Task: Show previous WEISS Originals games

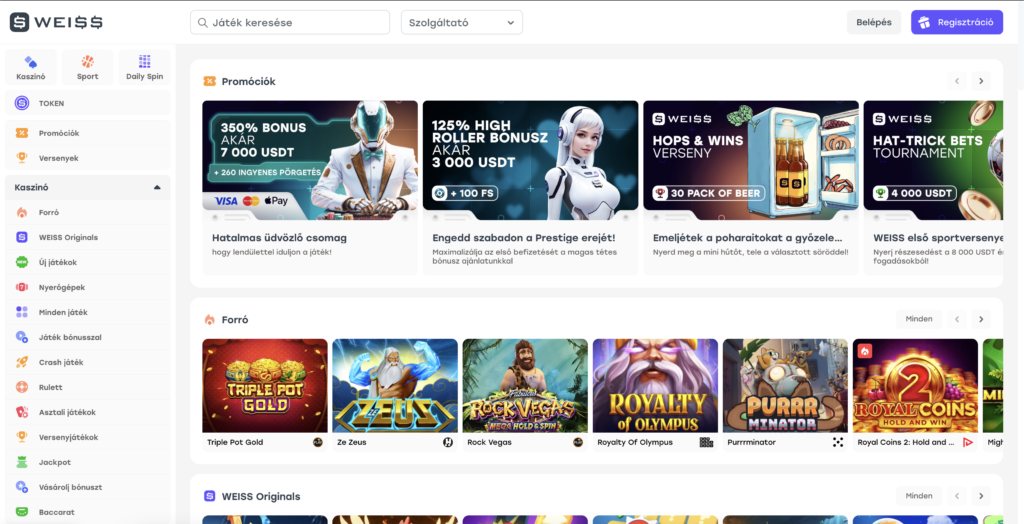Action: tap(957, 496)
